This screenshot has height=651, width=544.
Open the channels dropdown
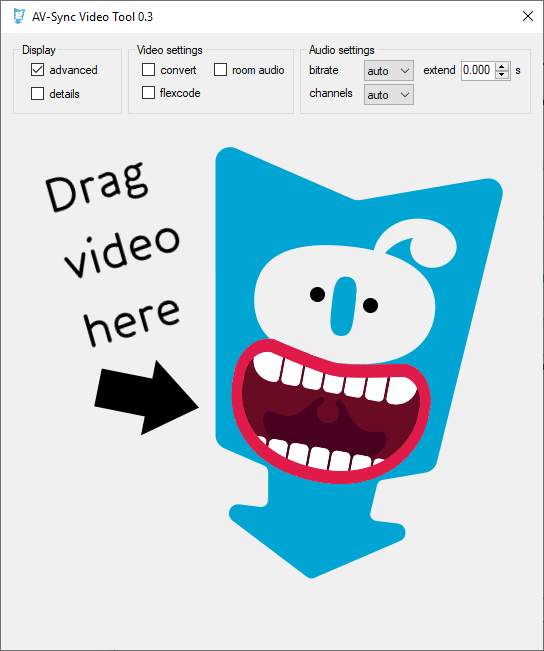coord(389,95)
